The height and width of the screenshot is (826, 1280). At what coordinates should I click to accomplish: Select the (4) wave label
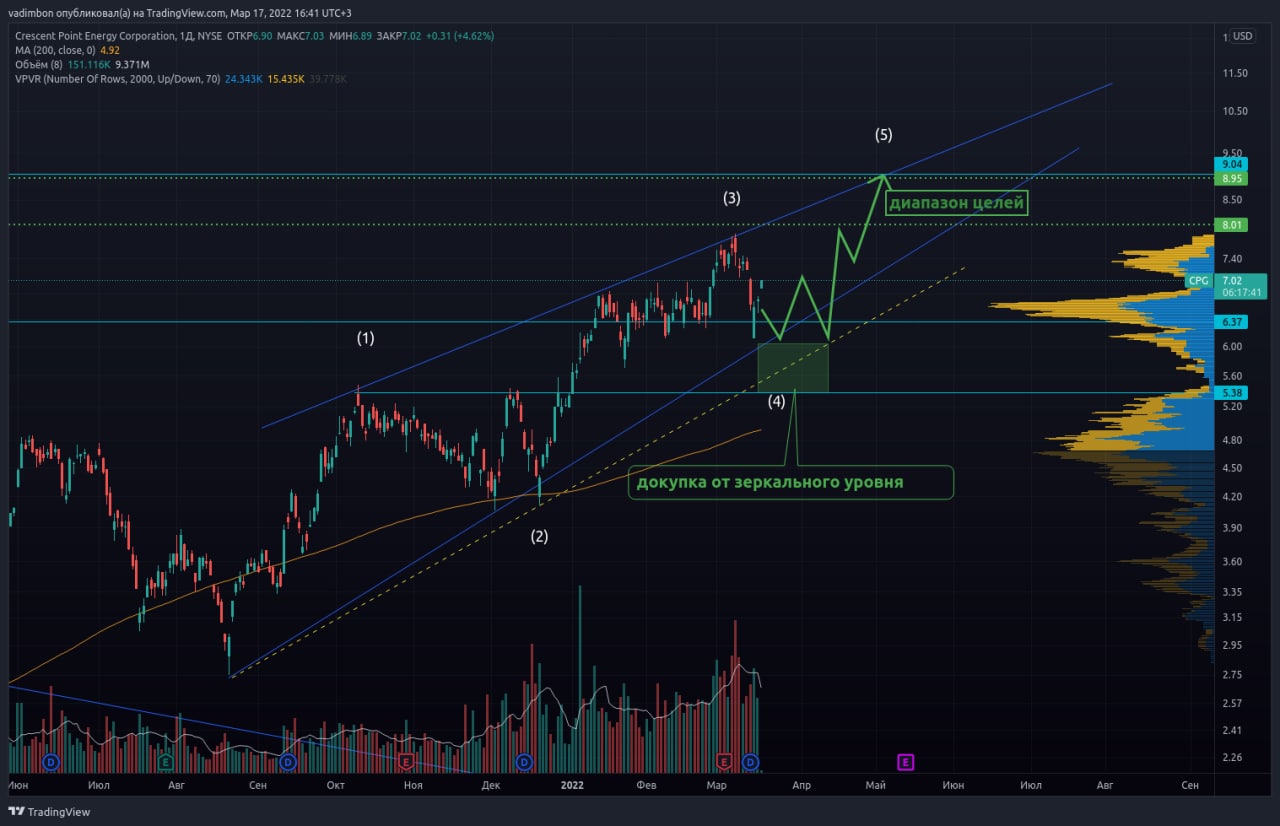(776, 402)
